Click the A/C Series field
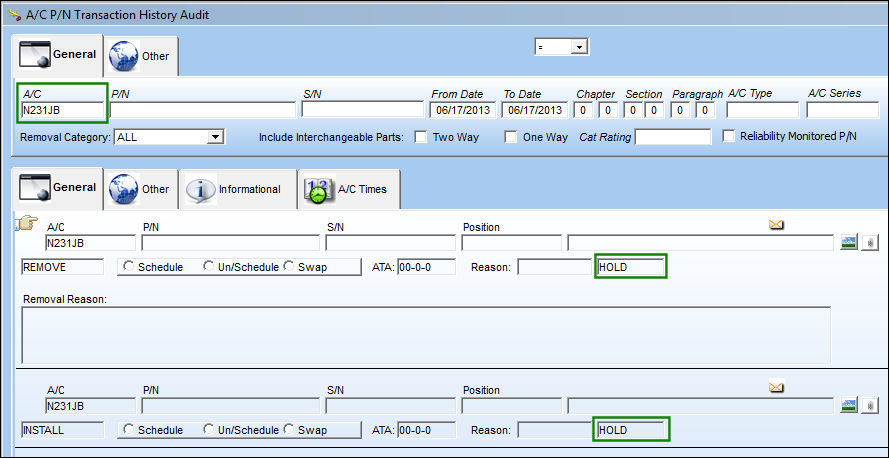This screenshot has width=889, height=458. [843, 110]
